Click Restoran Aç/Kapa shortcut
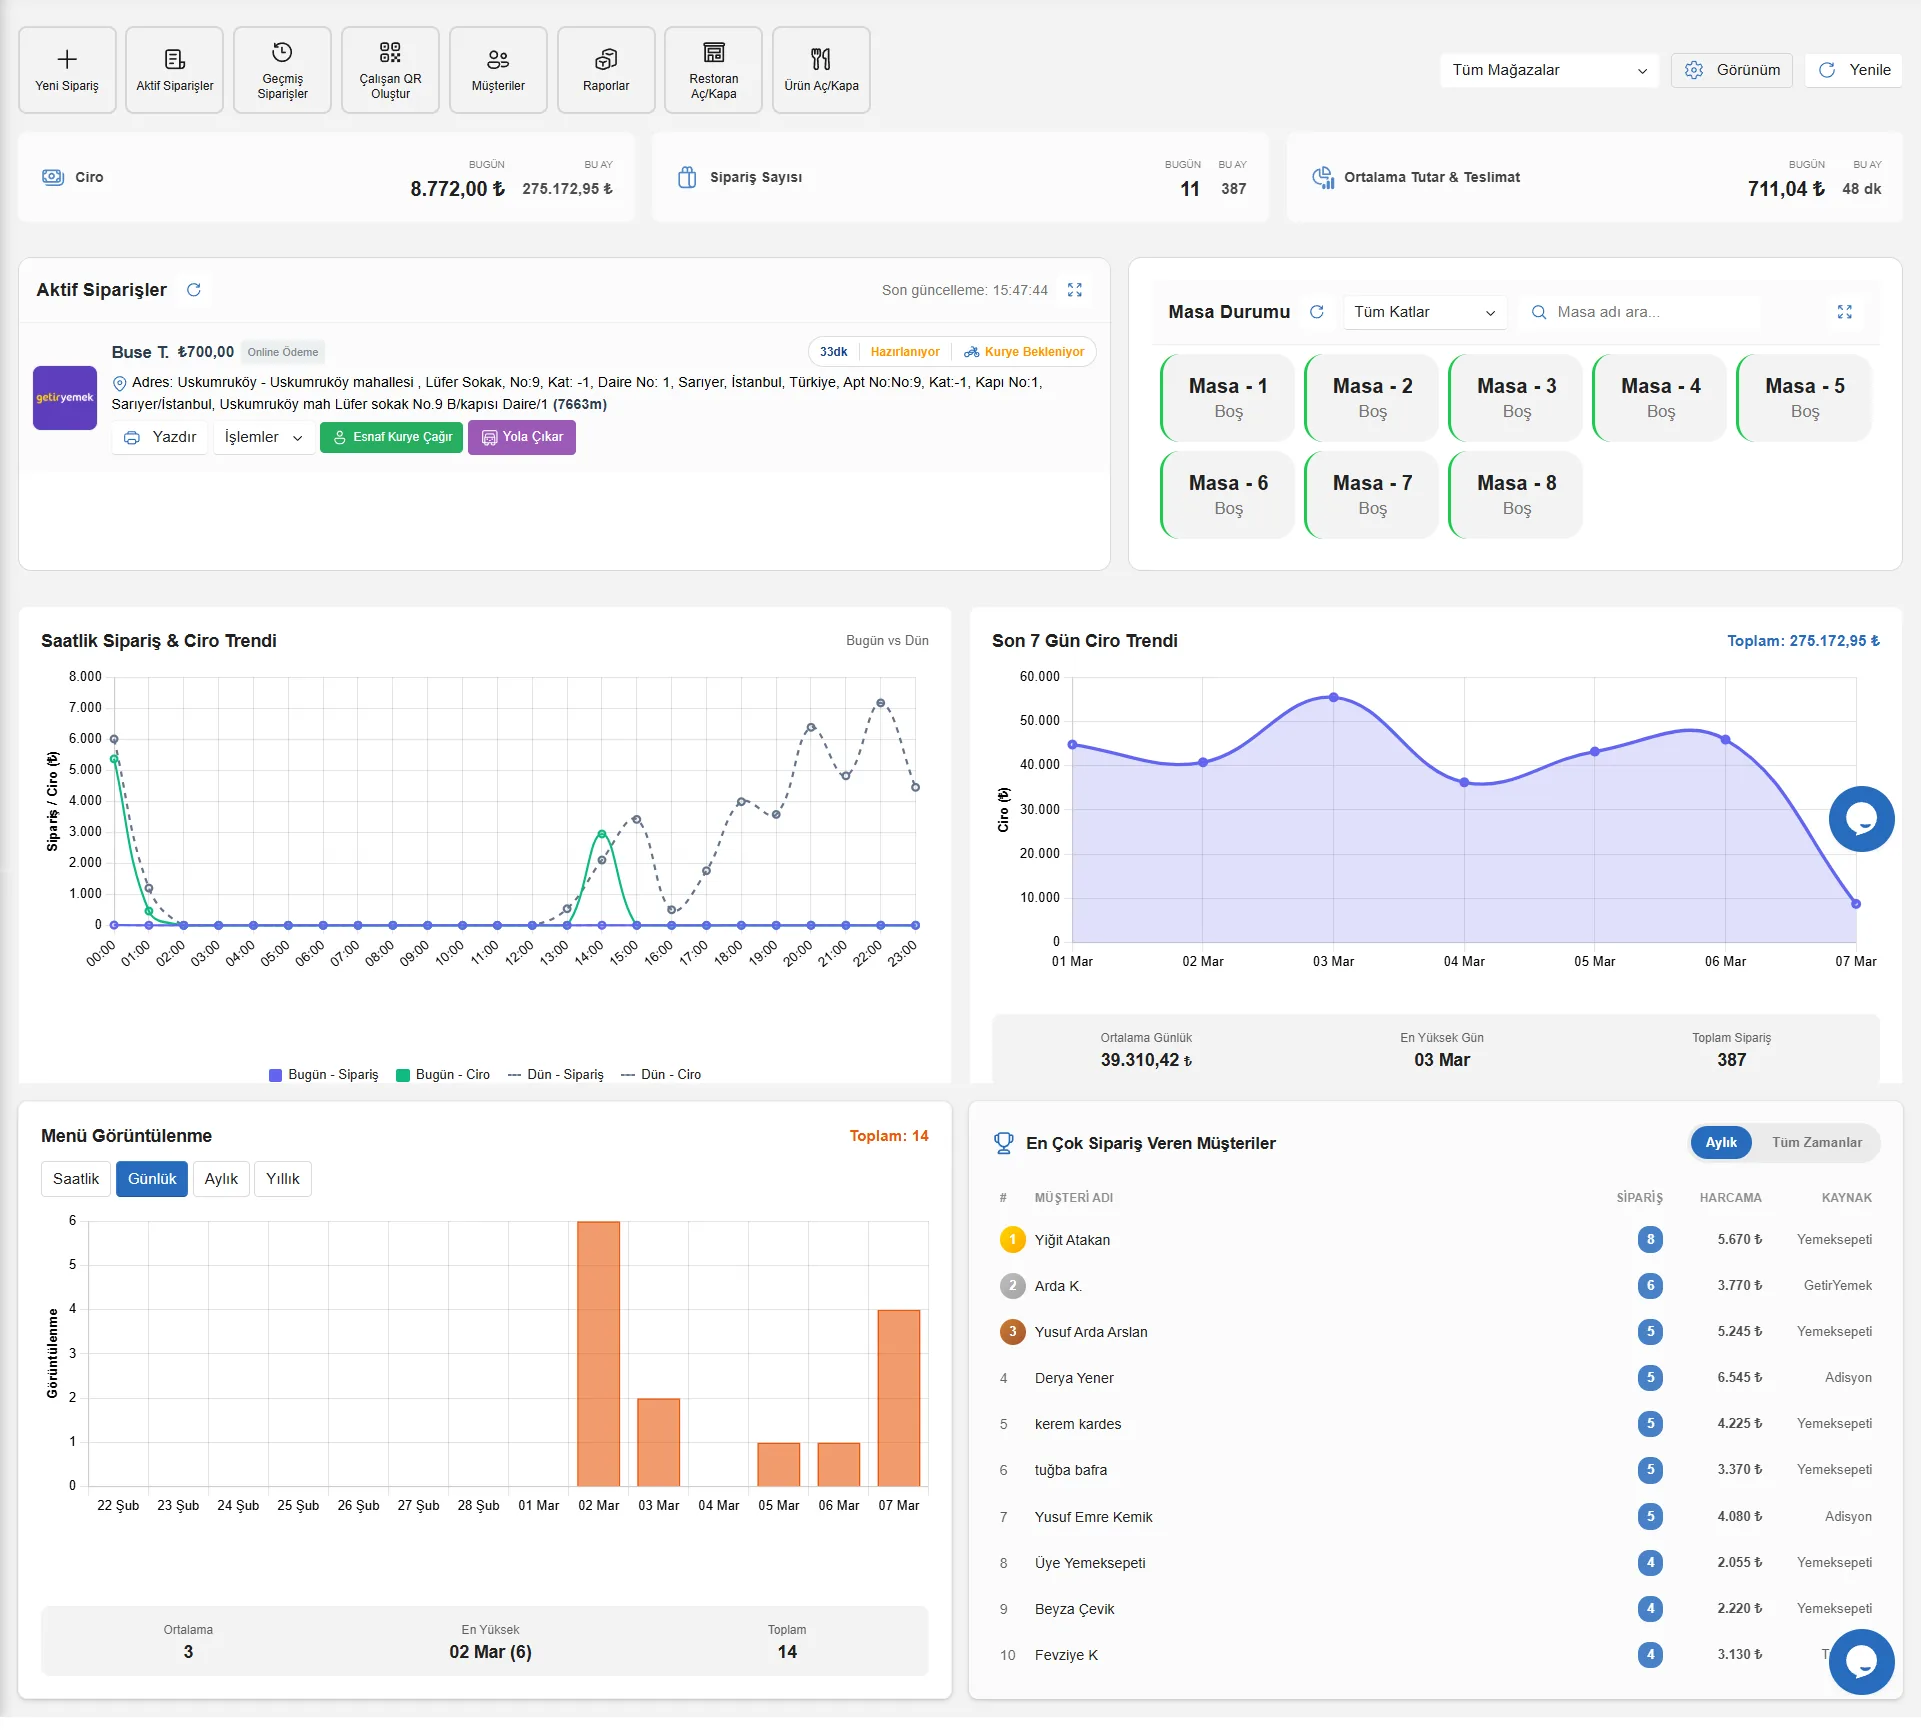1921x1735 pixels. pyautogui.click(x=713, y=70)
